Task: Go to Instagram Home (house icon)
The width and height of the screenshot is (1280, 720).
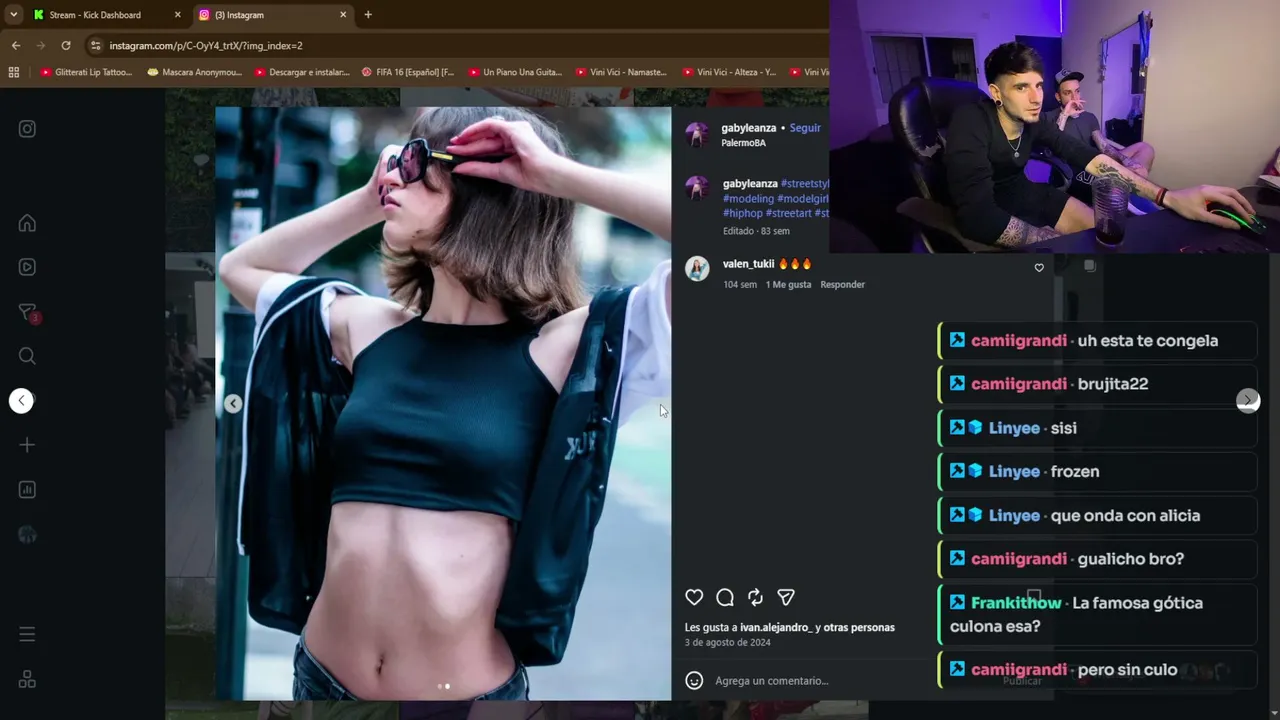Action: [27, 223]
